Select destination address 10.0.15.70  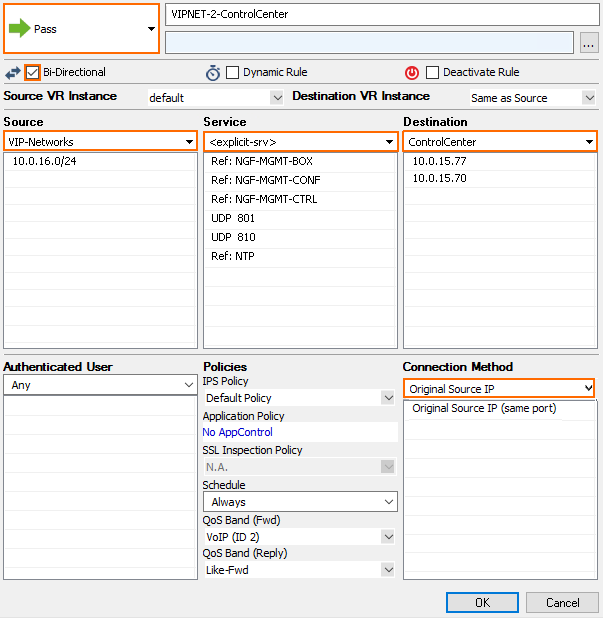click(x=500, y=178)
